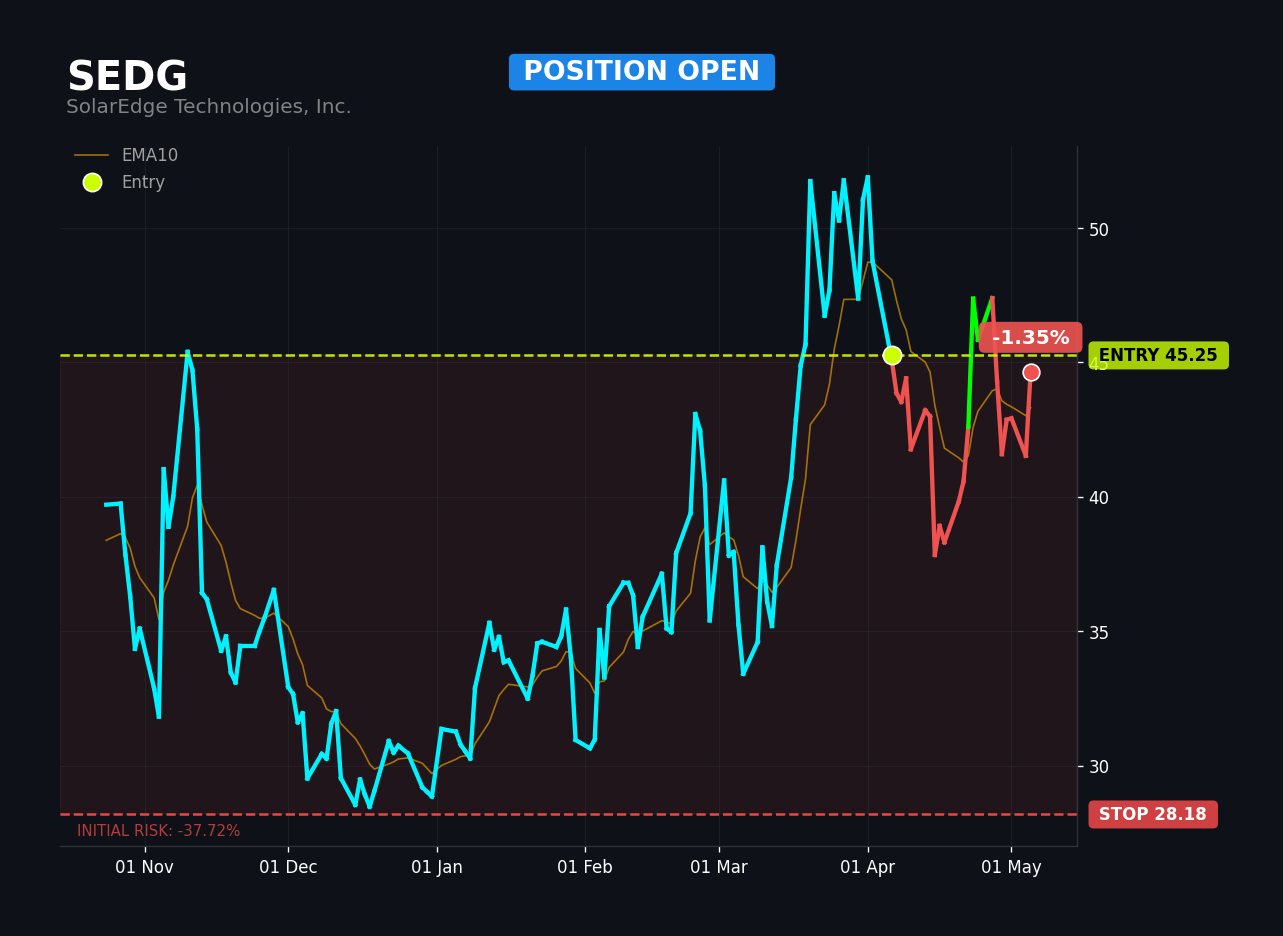The image size is (1283, 936).
Task: Click the 30 y-axis tick label
Action: pyautogui.click(x=1099, y=766)
